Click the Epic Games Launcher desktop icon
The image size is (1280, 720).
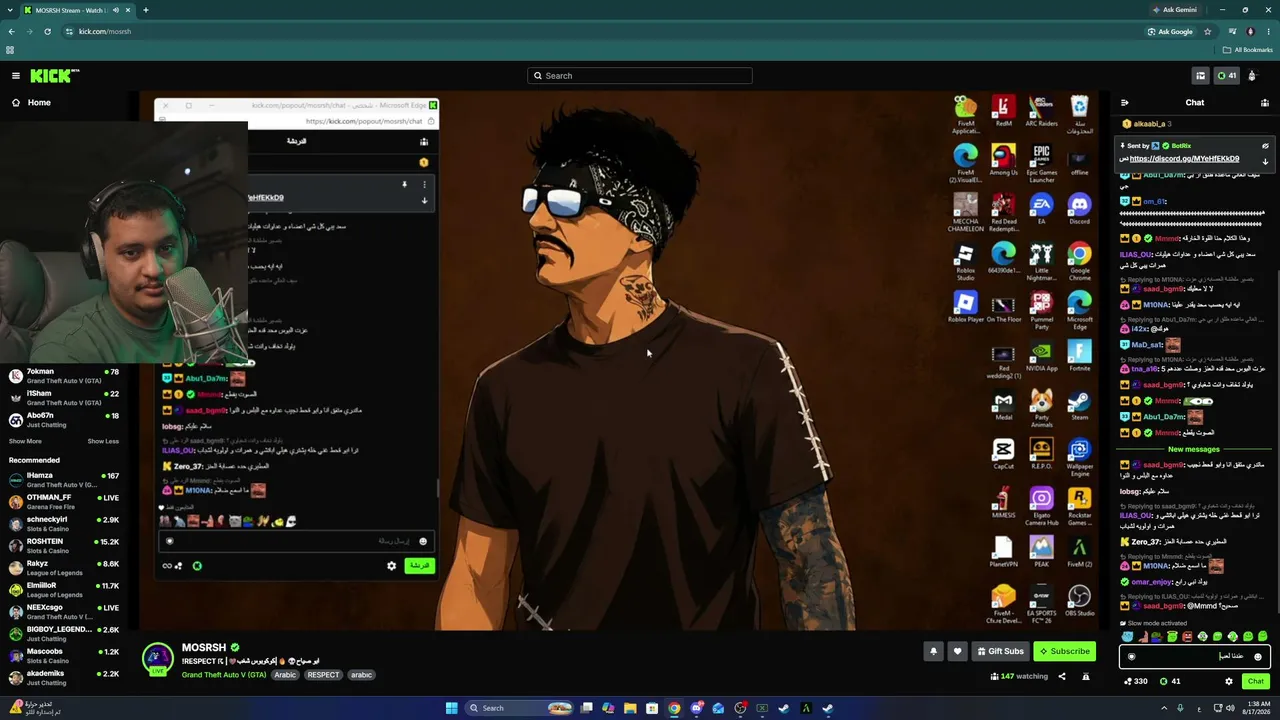(1041, 164)
